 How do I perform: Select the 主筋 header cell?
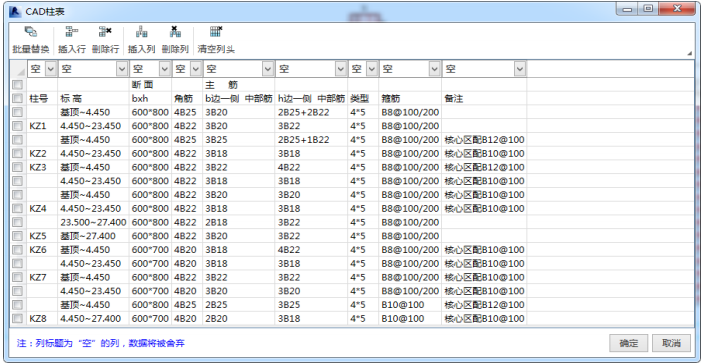(239, 85)
